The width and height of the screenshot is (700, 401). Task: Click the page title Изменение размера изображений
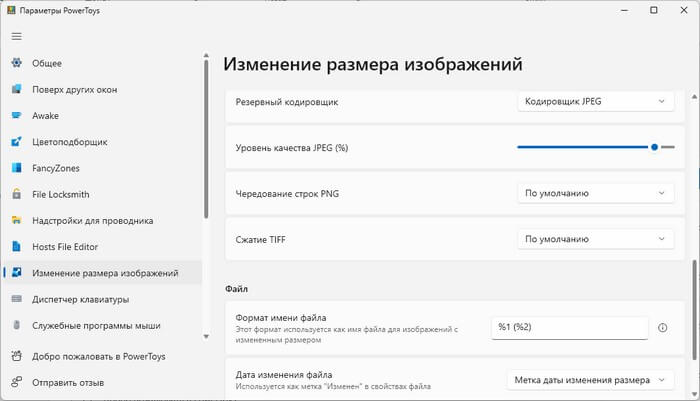[373, 64]
